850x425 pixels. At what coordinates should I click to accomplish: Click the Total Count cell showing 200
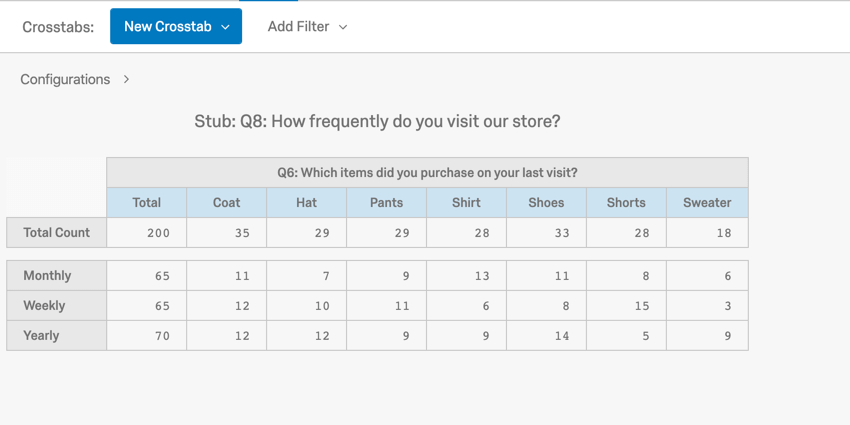(147, 233)
